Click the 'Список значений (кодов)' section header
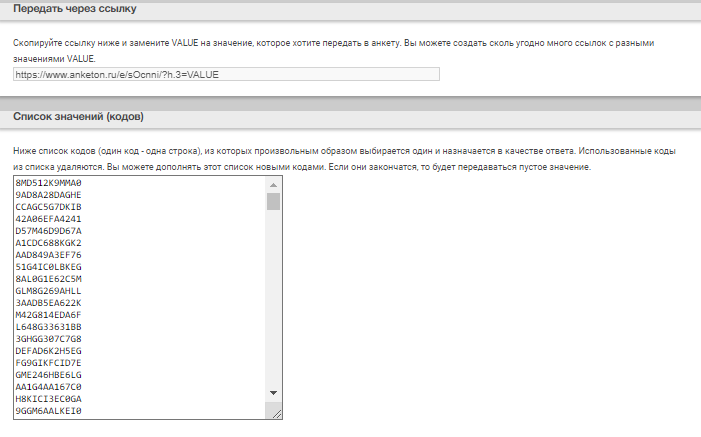Image resolution: width=701 pixels, height=437 pixels. [x=78, y=117]
